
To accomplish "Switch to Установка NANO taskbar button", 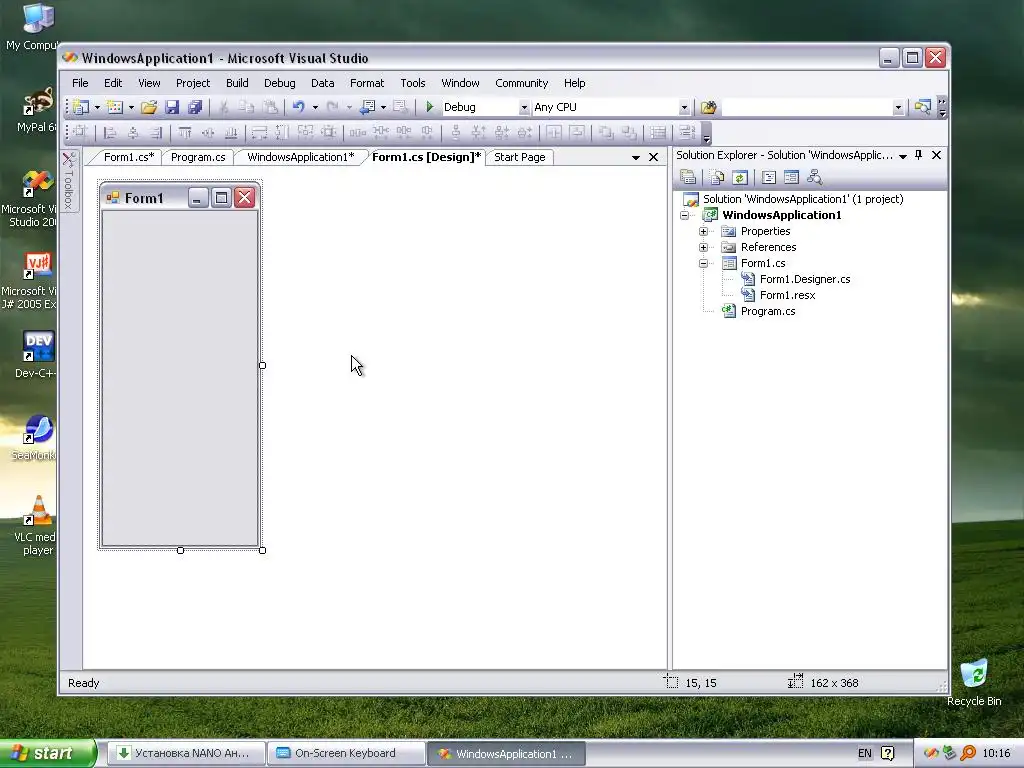I will pos(186,753).
